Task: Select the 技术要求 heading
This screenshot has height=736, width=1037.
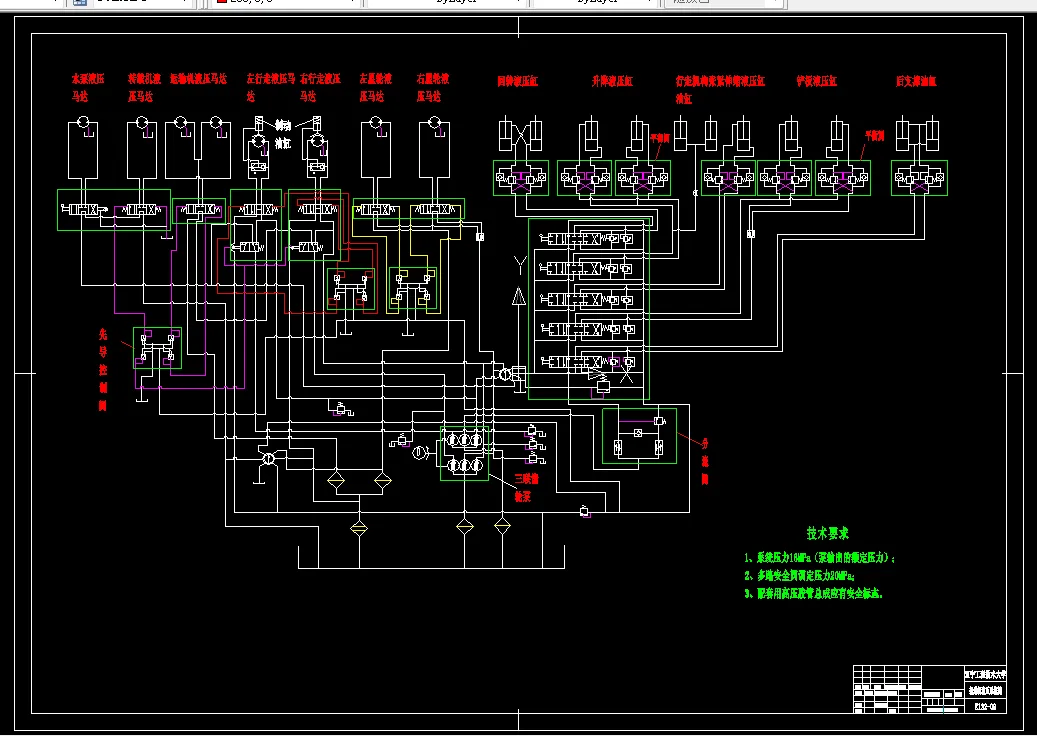Action: pyautogui.click(x=827, y=533)
